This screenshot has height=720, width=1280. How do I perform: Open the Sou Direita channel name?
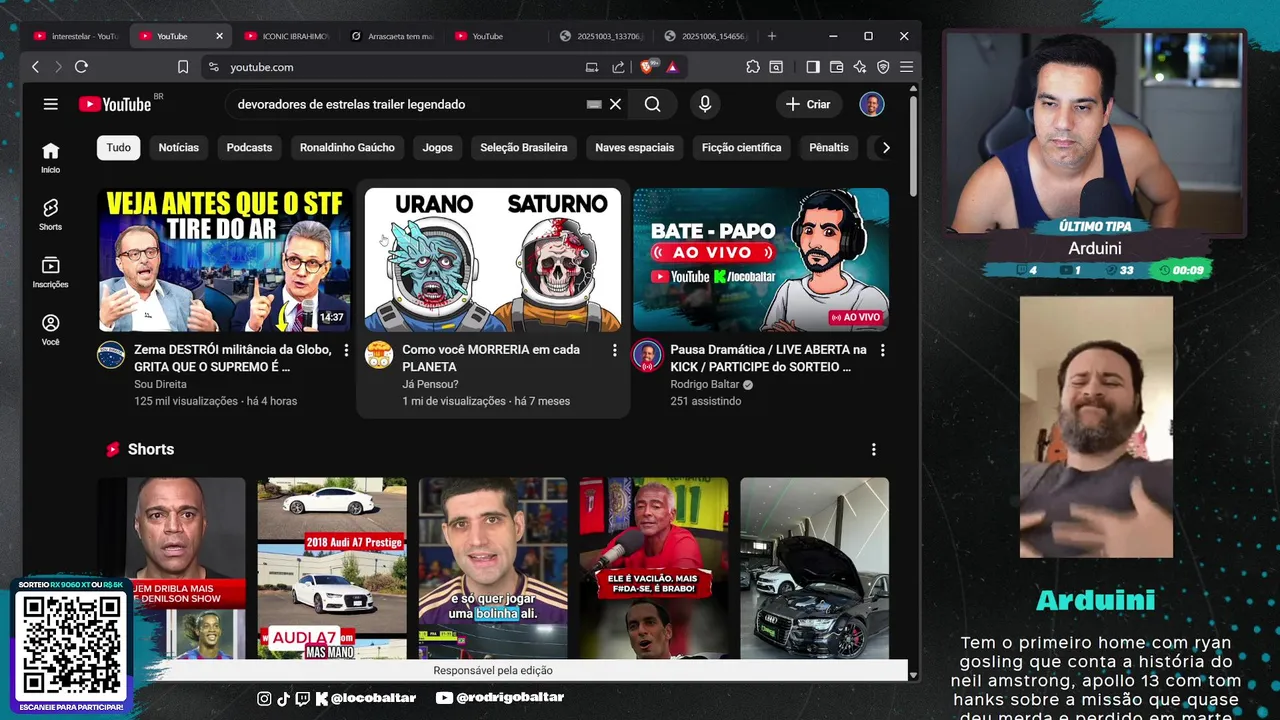click(160, 384)
